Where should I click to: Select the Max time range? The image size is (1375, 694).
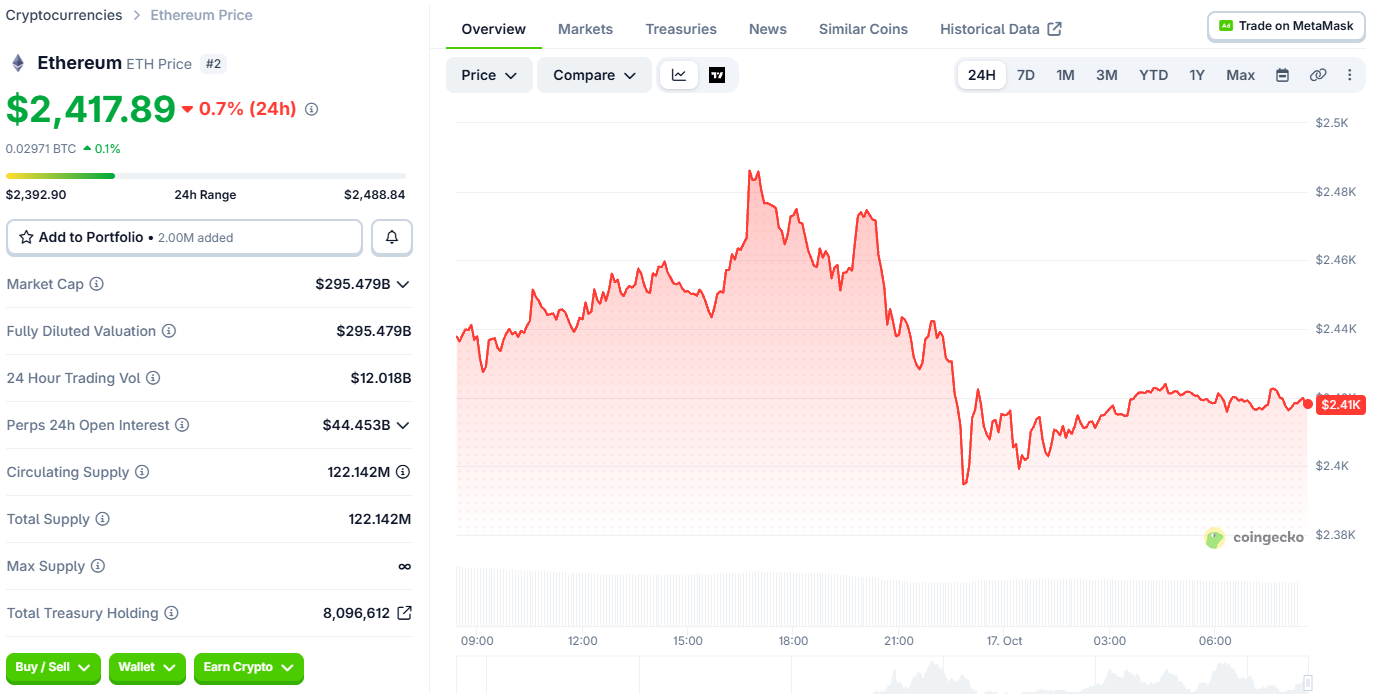(1241, 75)
